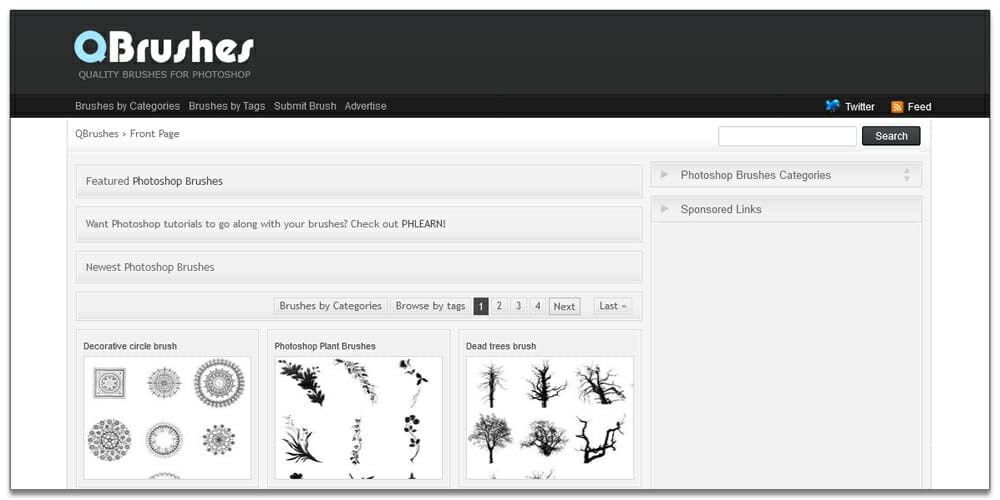Open Advertise in navigation bar
1000x500 pixels.
pyautogui.click(x=365, y=106)
